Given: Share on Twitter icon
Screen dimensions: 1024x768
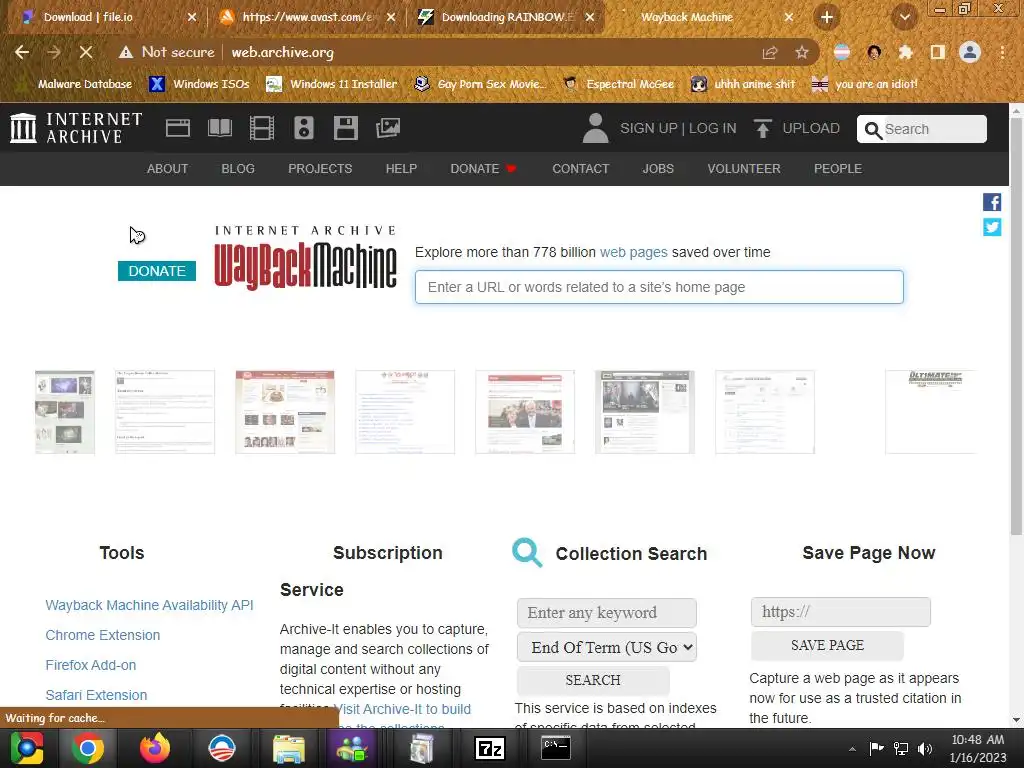Looking at the screenshot, I should 992,227.
